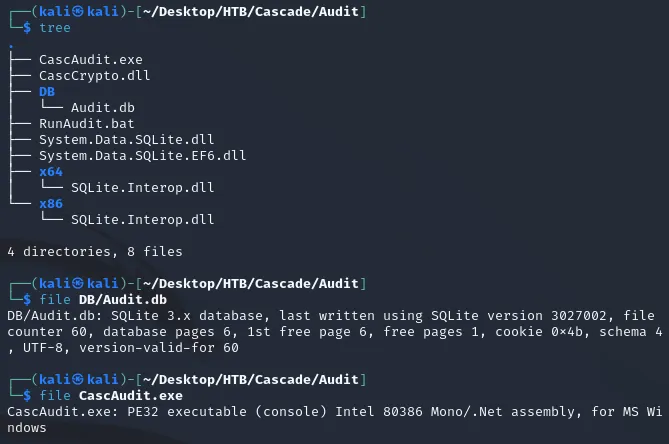The height and width of the screenshot is (444, 669).
Task: Click the Kali skull icon in first prompt
Action: 78,12
